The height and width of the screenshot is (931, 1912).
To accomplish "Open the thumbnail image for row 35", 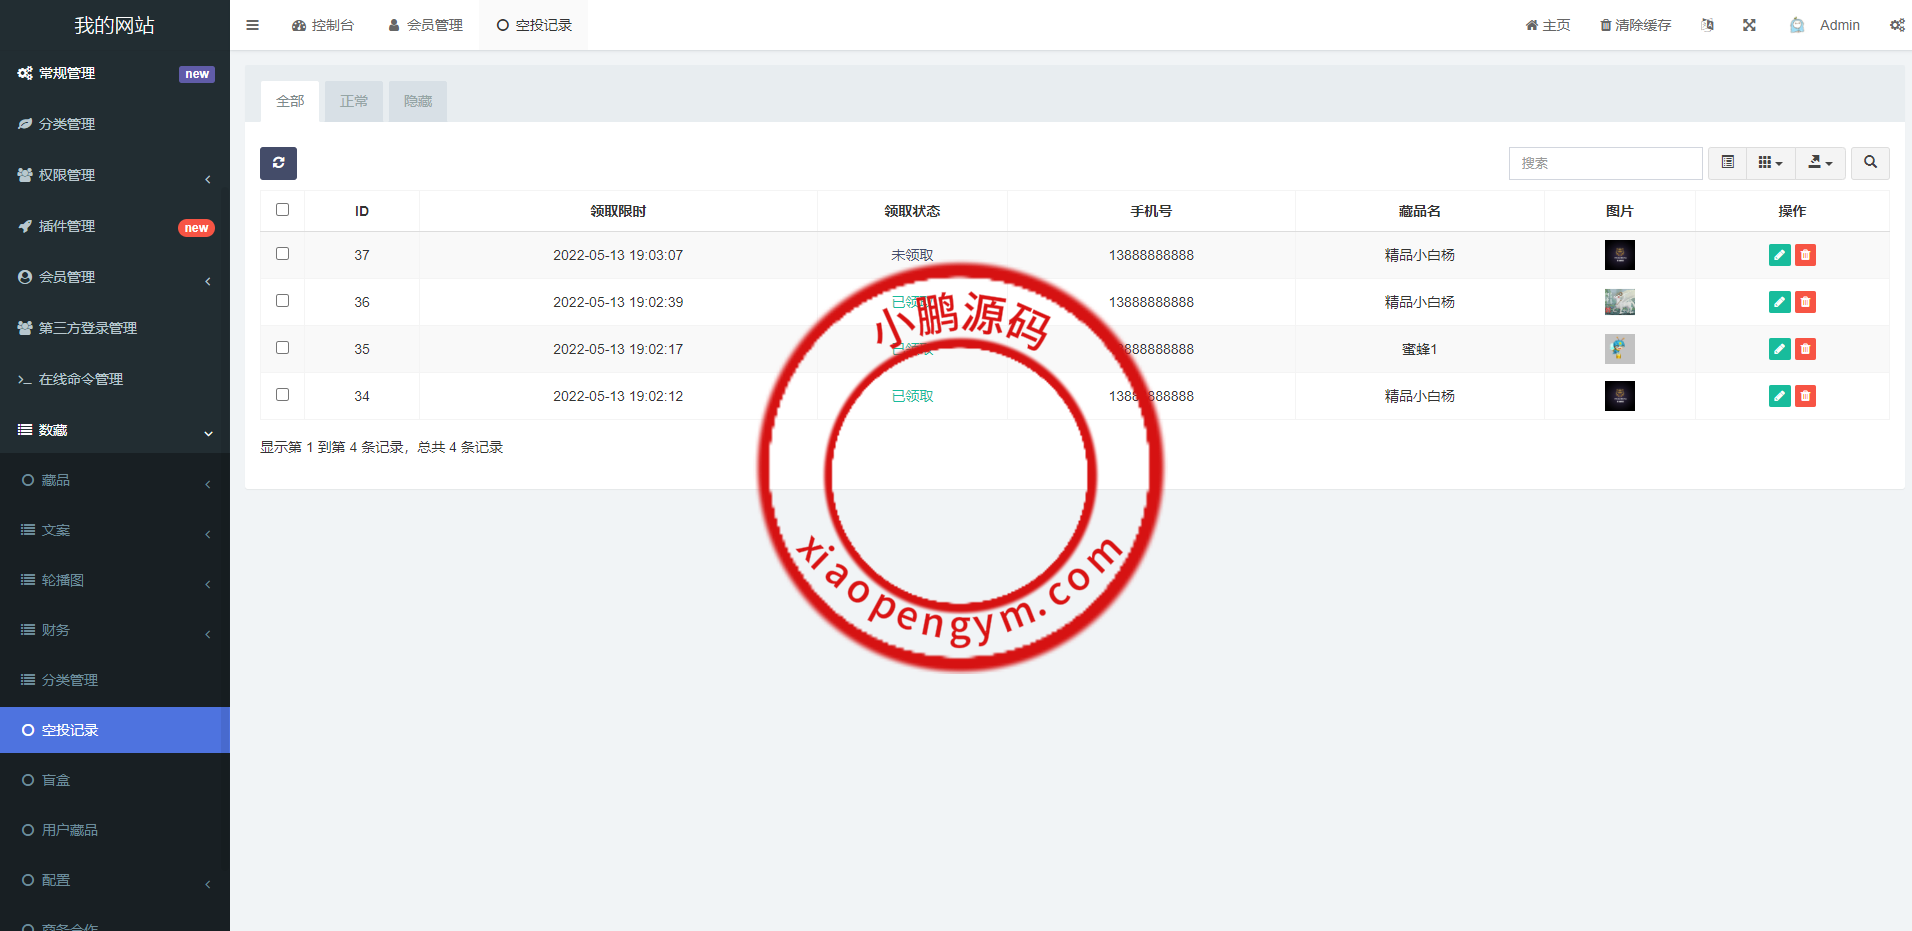I will coord(1619,349).
